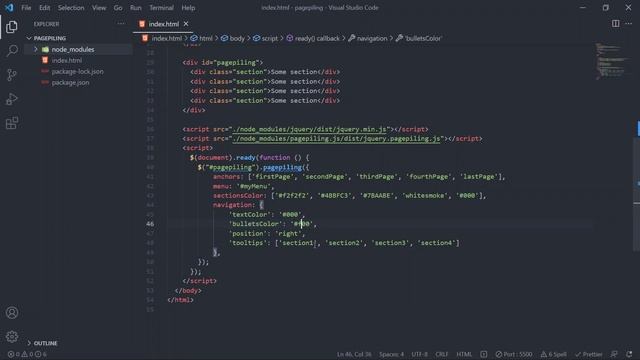Click Spaces: 4 indentation selector
The image size is (640, 360).
coord(391,354)
